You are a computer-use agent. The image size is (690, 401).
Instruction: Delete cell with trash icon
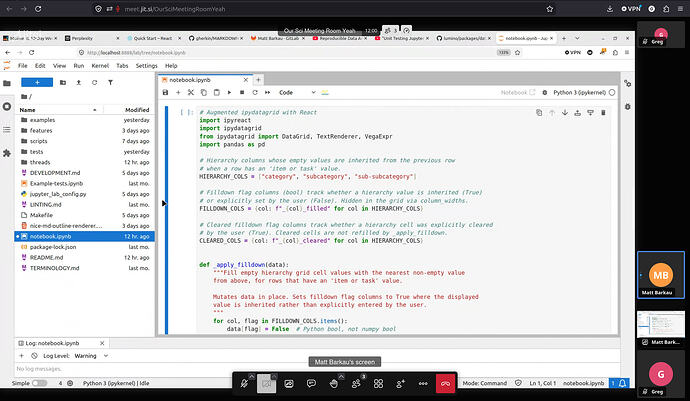603,113
